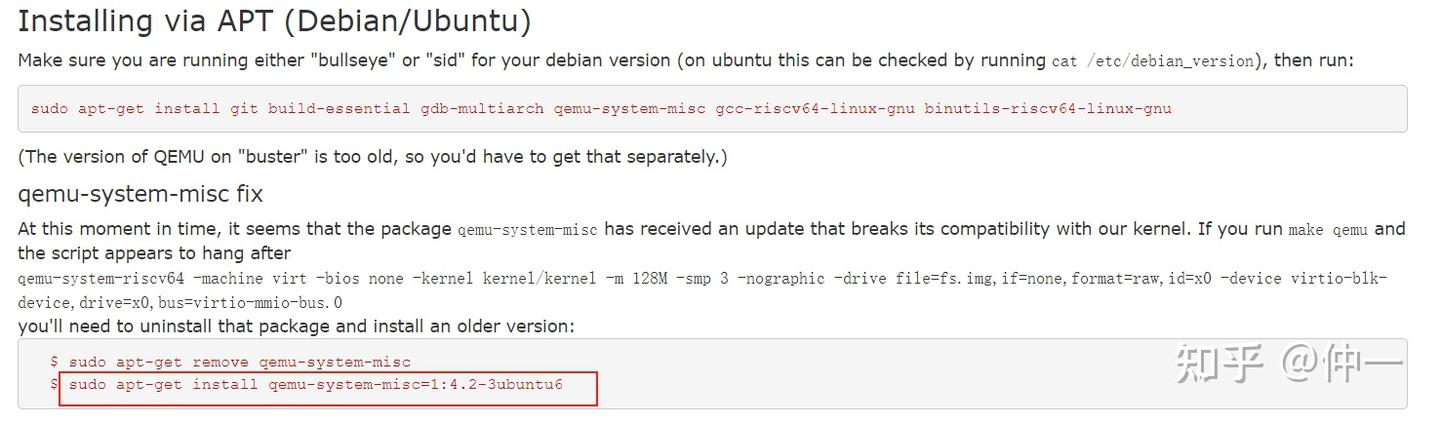
Task: Click the inline code "make qemu"
Action: point(1329,230)
